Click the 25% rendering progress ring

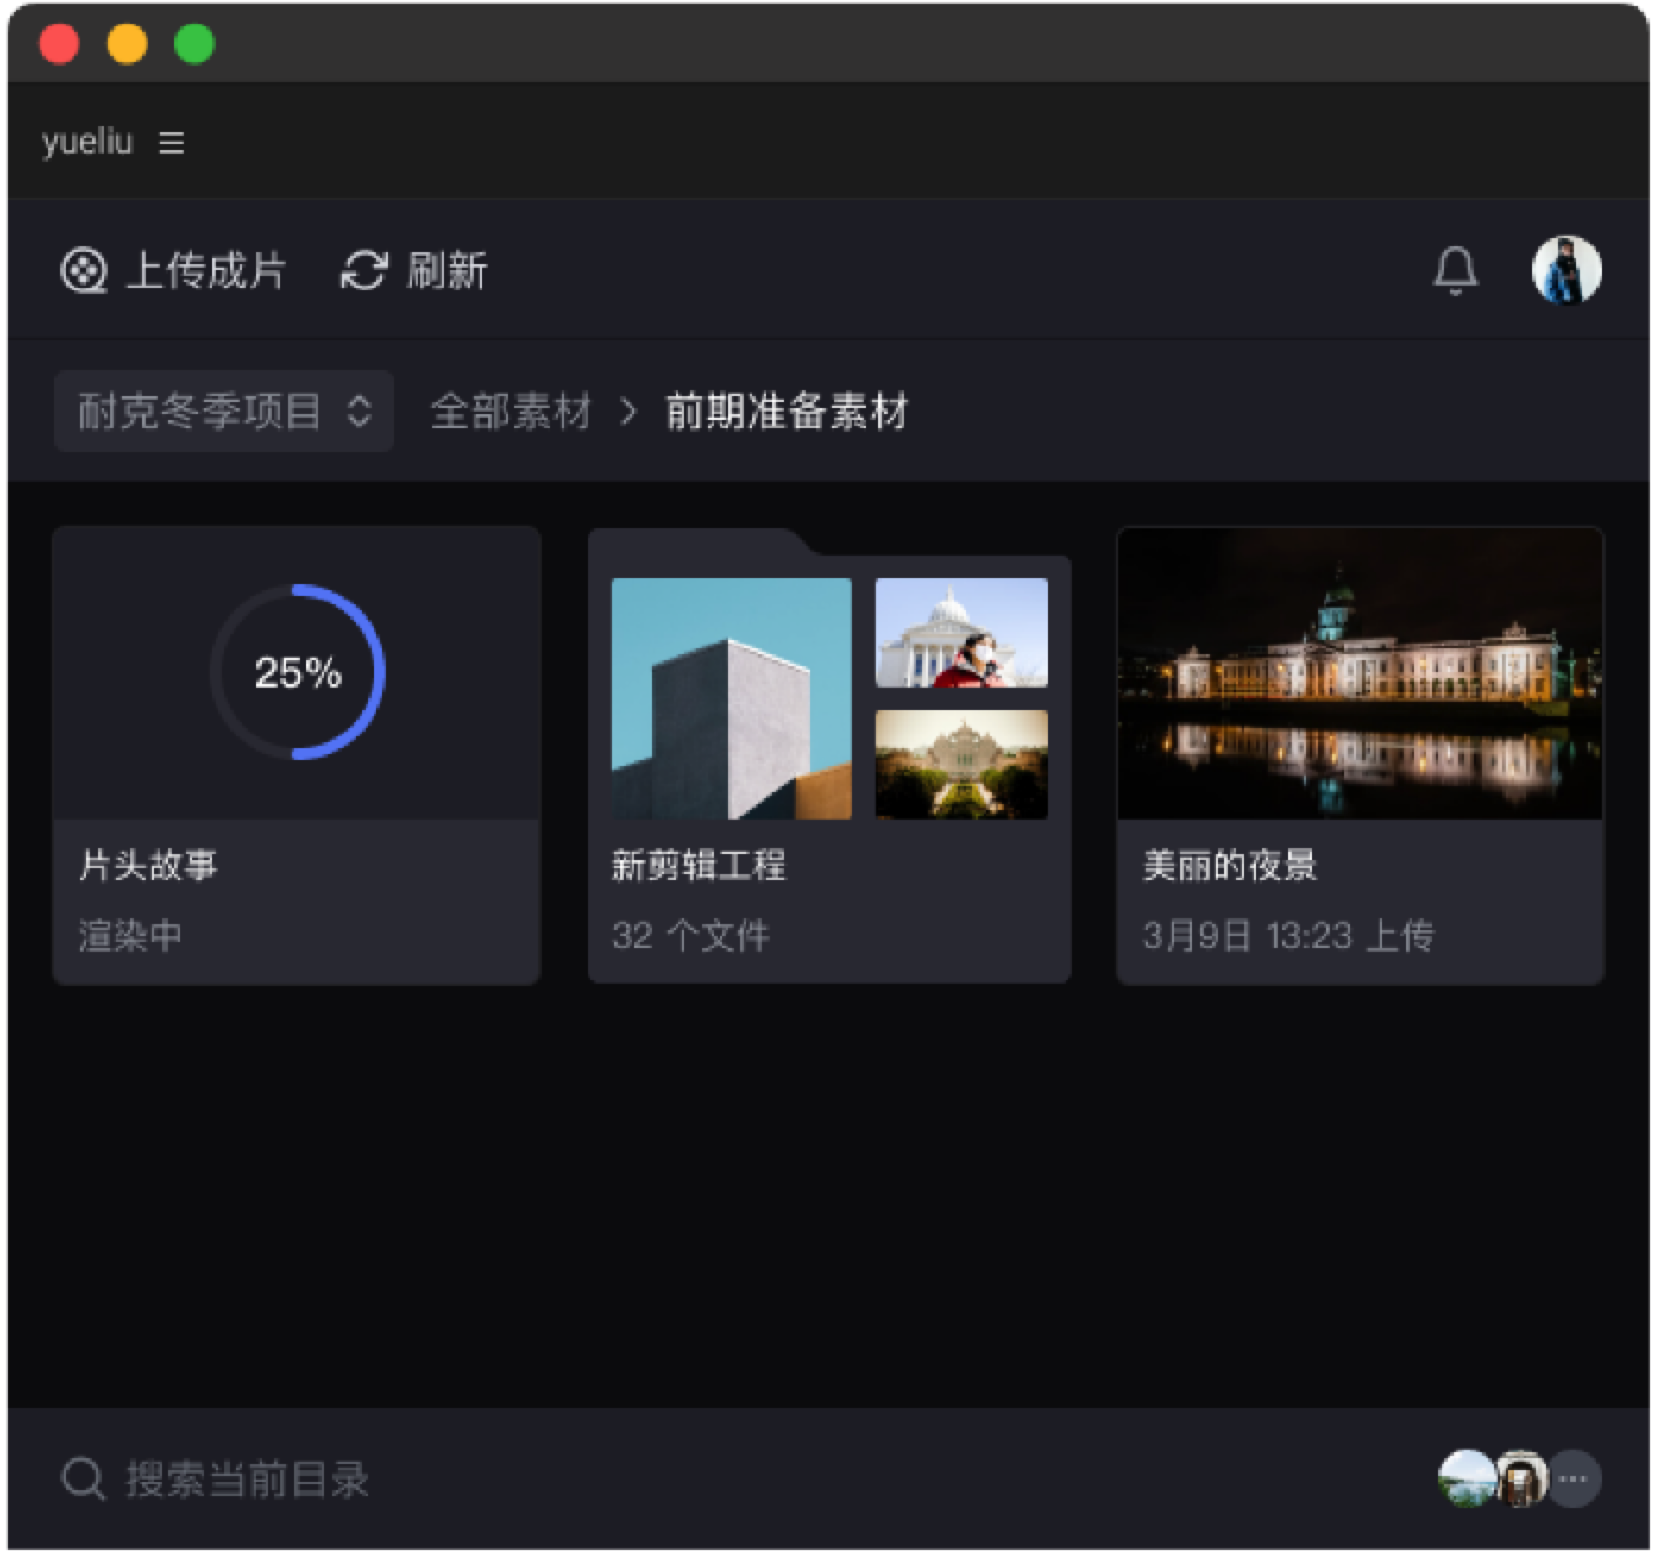click(x=298, y=672)
